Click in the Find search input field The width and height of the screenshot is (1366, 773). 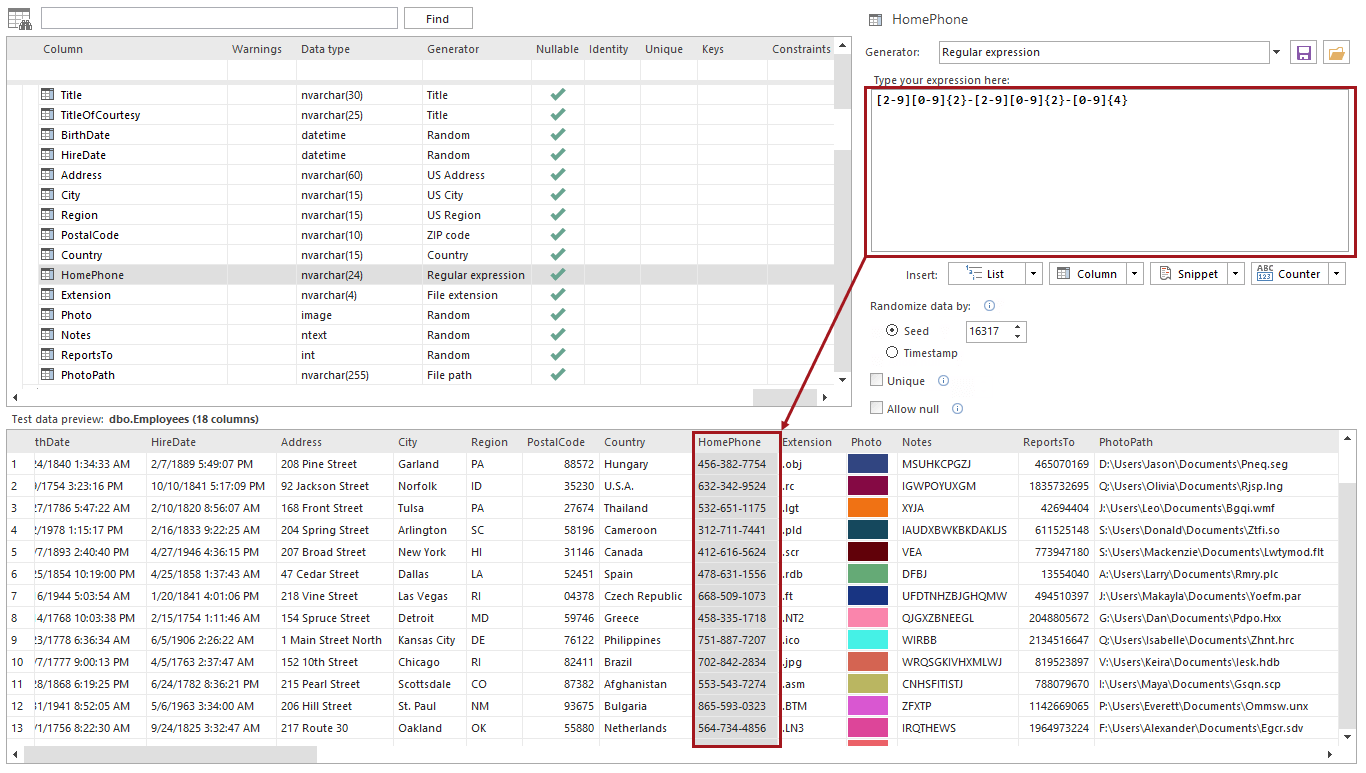pyautogui.click(x=219, y=19)
